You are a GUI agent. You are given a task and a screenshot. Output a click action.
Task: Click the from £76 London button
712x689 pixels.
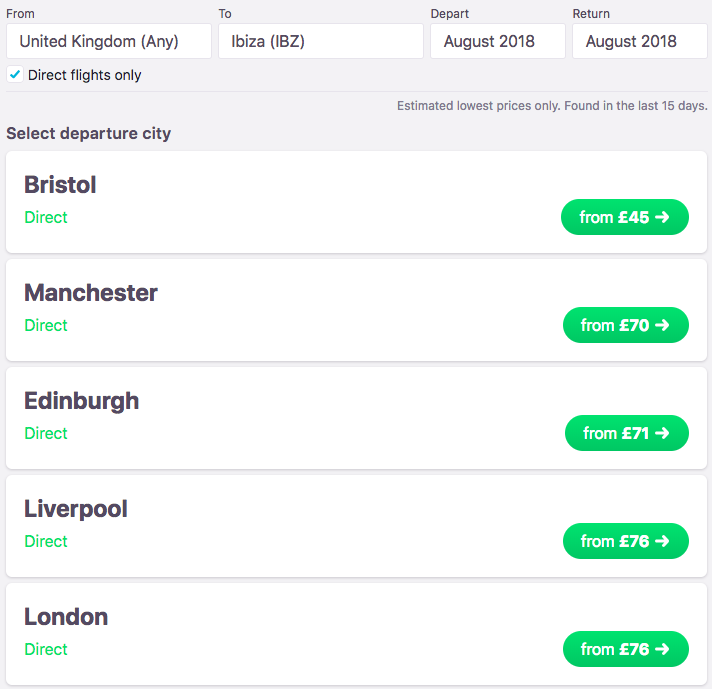coord(626,649)
